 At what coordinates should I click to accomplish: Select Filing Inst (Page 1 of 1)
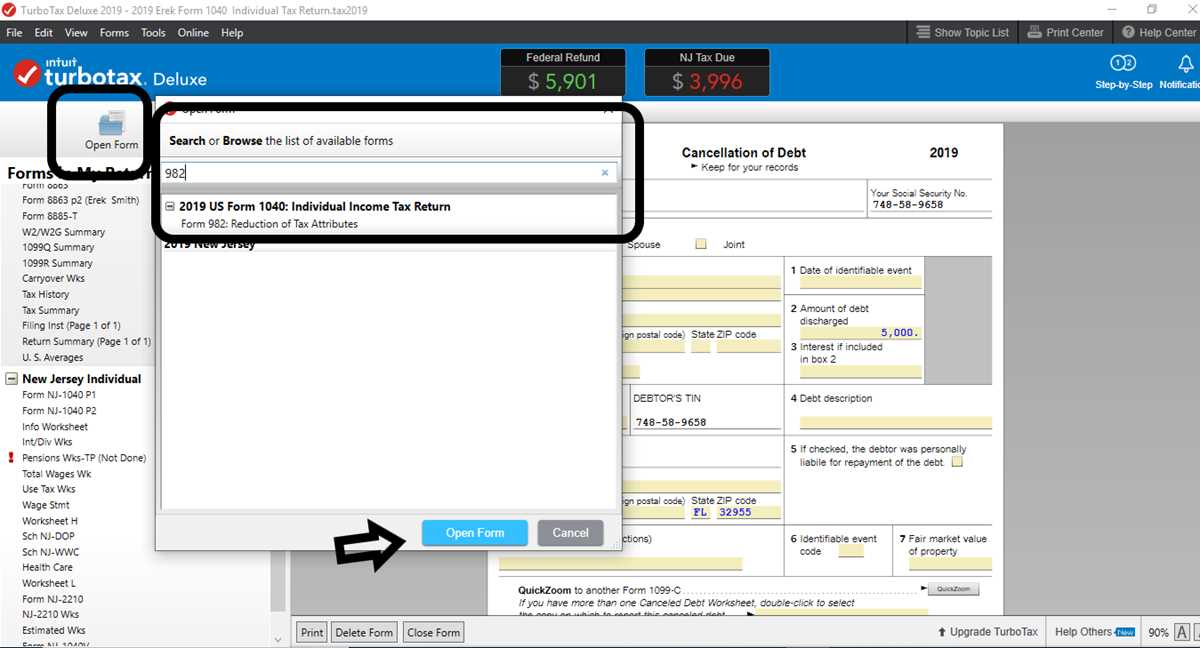[x=71, y=326]
